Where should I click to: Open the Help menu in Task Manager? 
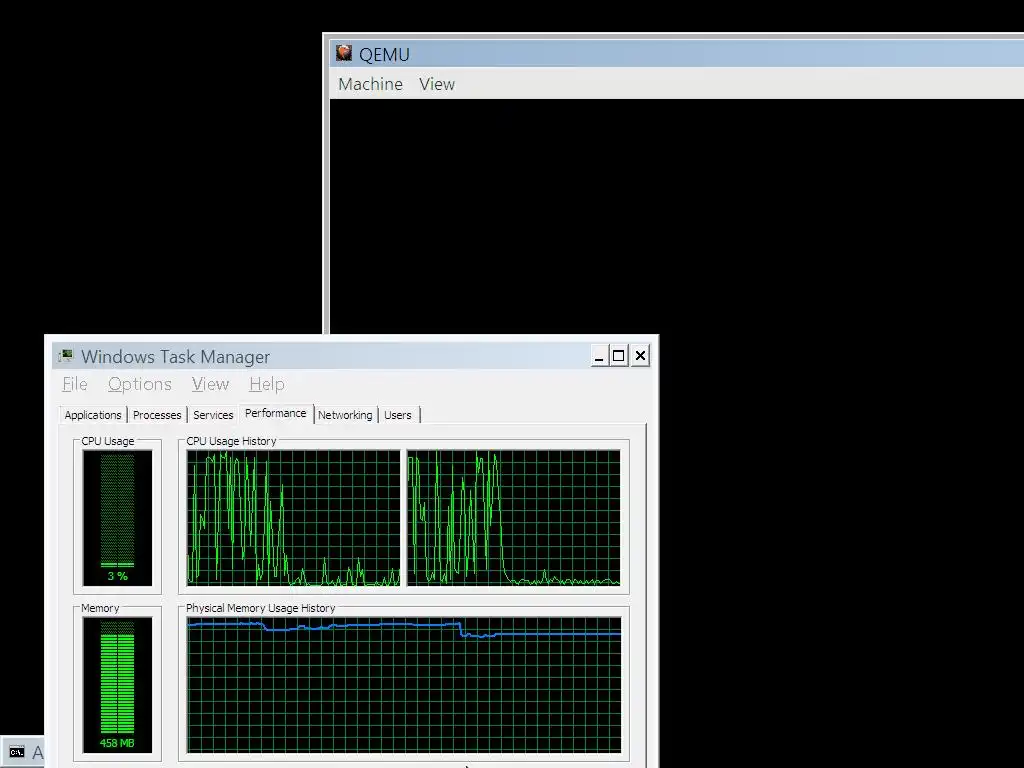click(x=266, y=384)
